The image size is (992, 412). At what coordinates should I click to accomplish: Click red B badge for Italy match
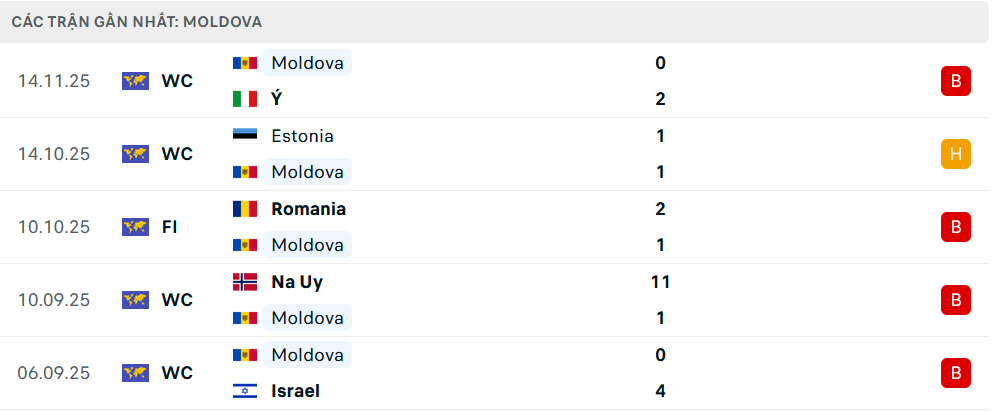955,81
